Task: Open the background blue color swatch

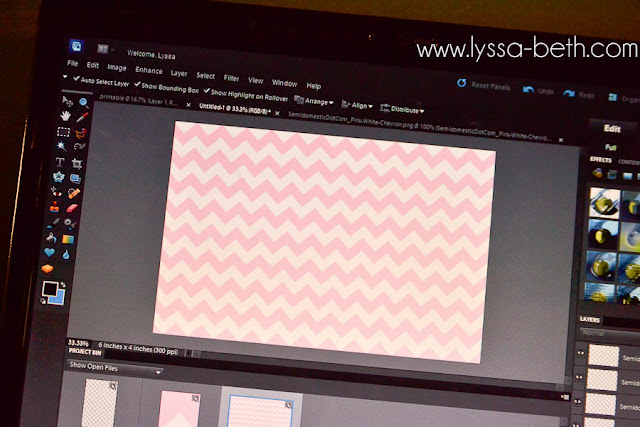Action: (x=60, y=300)
